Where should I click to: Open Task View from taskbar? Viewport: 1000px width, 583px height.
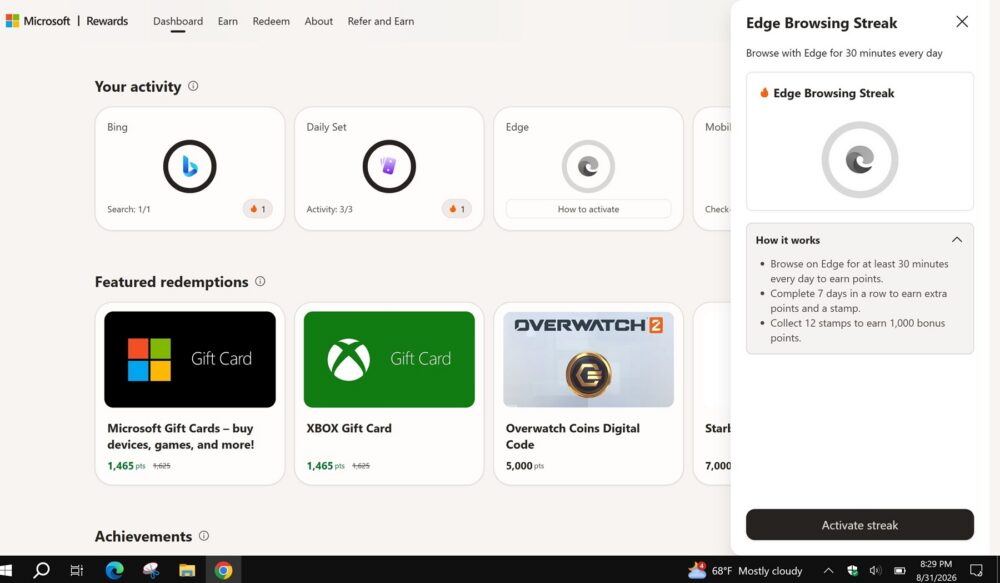(x=77, y=570)
